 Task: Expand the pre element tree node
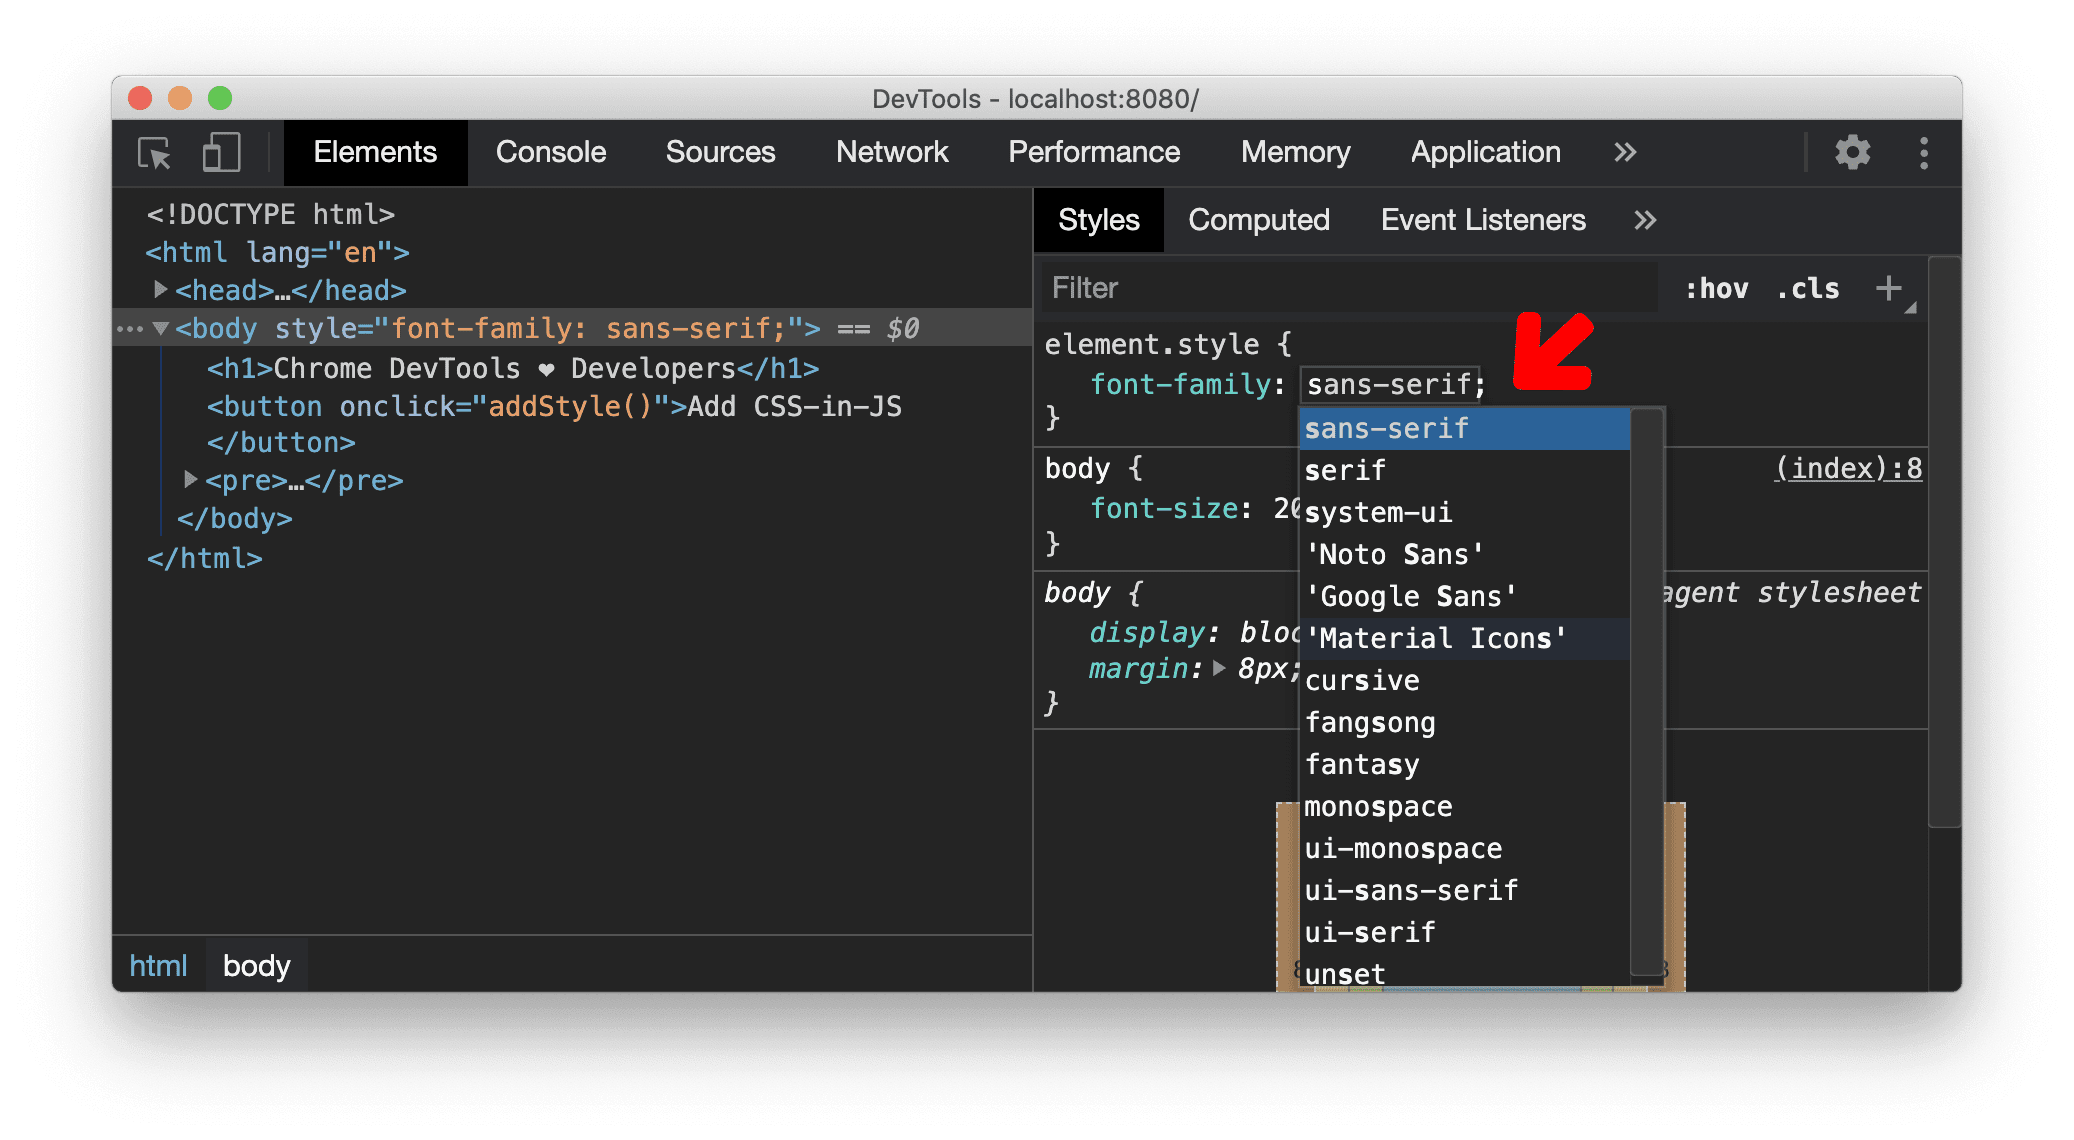coord(181,486)
